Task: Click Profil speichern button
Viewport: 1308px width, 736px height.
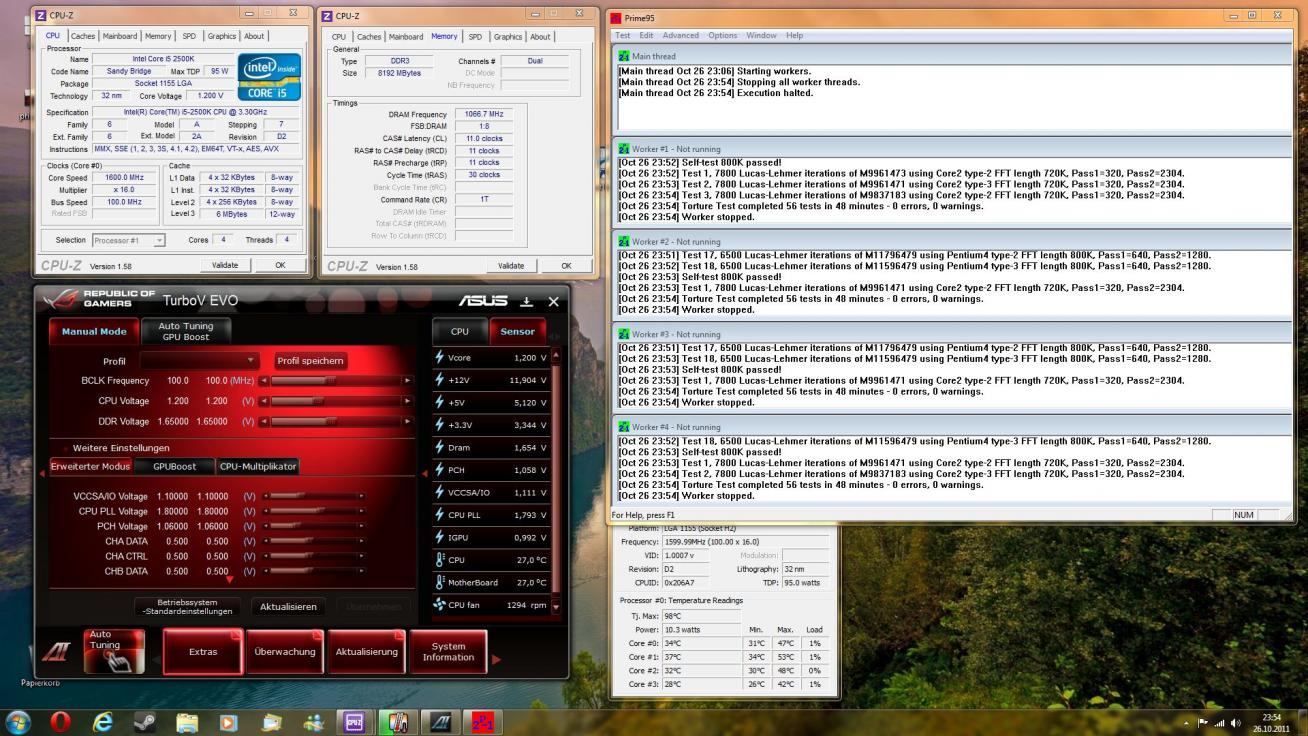Action: (310, 360)
